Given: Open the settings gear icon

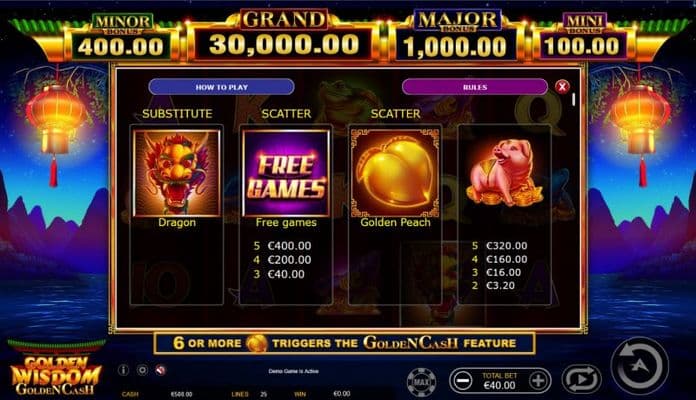Looking at the screenshot, I should point(142,370).
